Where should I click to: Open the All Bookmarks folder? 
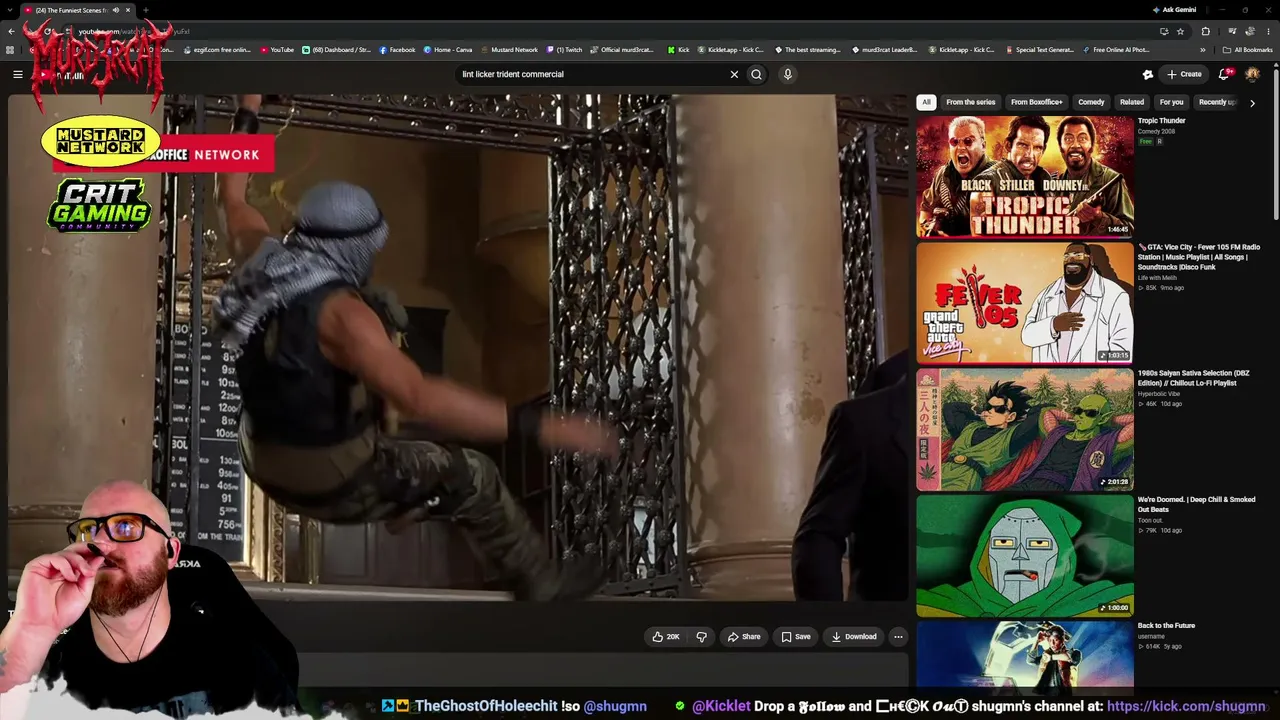[x=1248, y=50]
